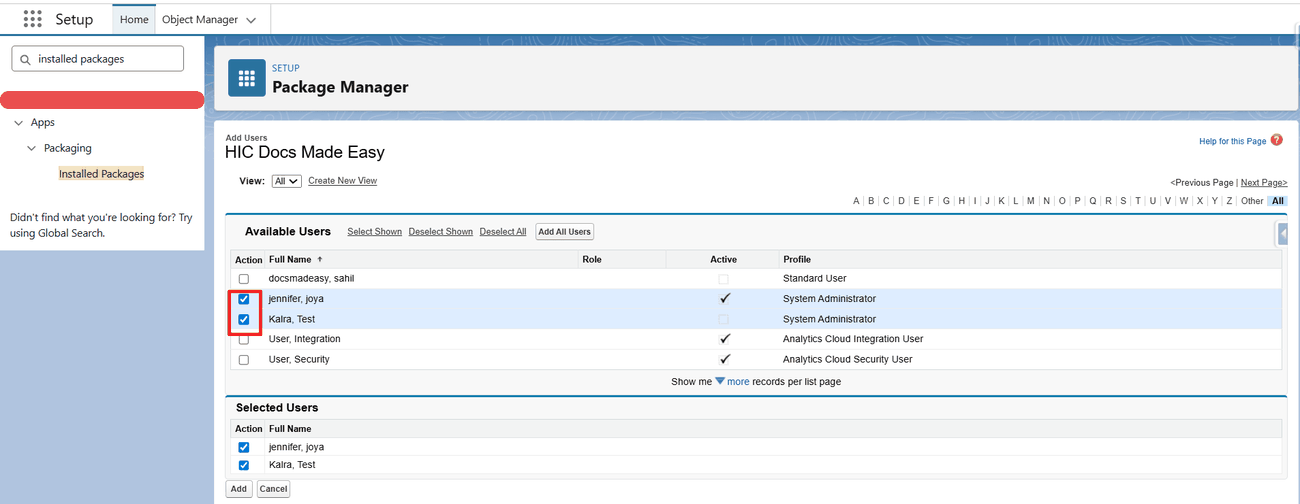Check the box for User, Security
Image resolution: width=1300 pixels, height=504 pixels.
[244, 360]
